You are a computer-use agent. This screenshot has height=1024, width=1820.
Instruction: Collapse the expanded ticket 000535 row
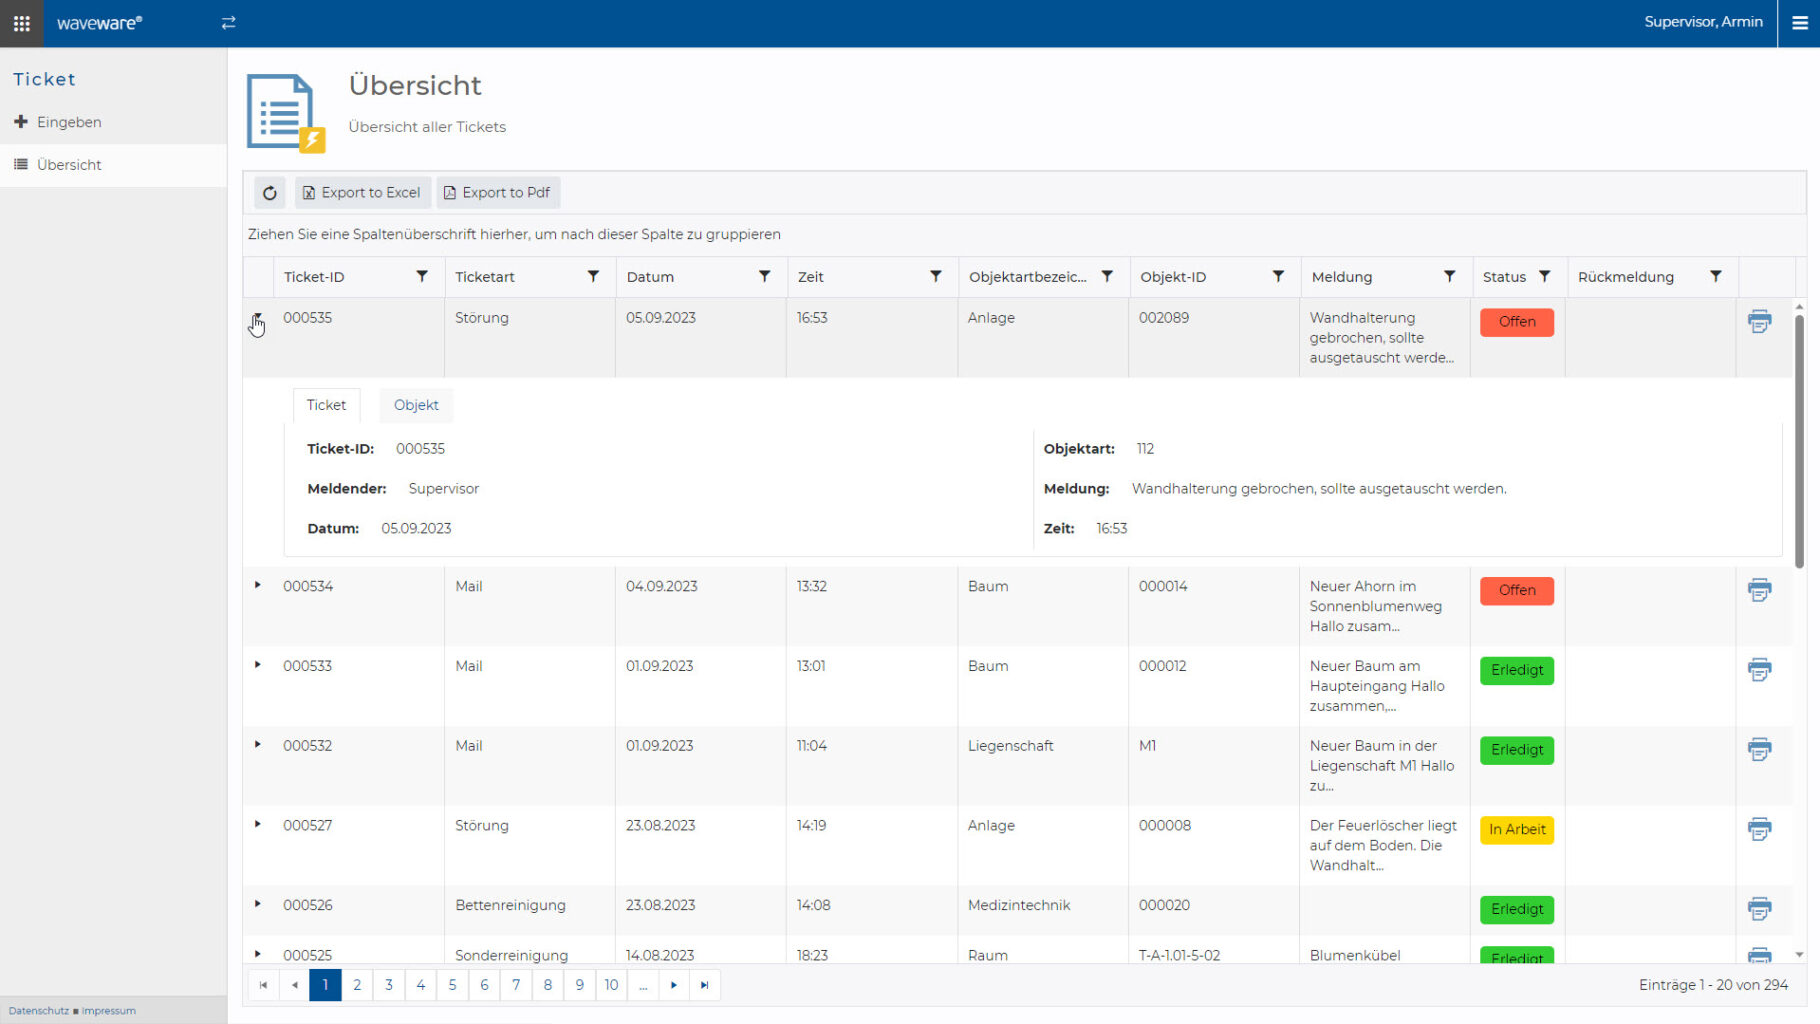(257, 318)
